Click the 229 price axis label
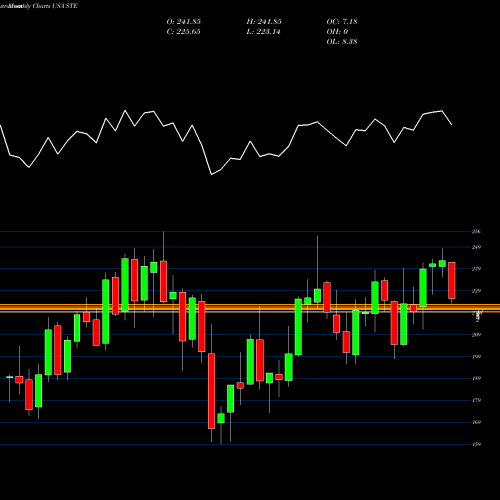Image resolution: width=500 pixels, height=500 pixels. click(476, 291)
